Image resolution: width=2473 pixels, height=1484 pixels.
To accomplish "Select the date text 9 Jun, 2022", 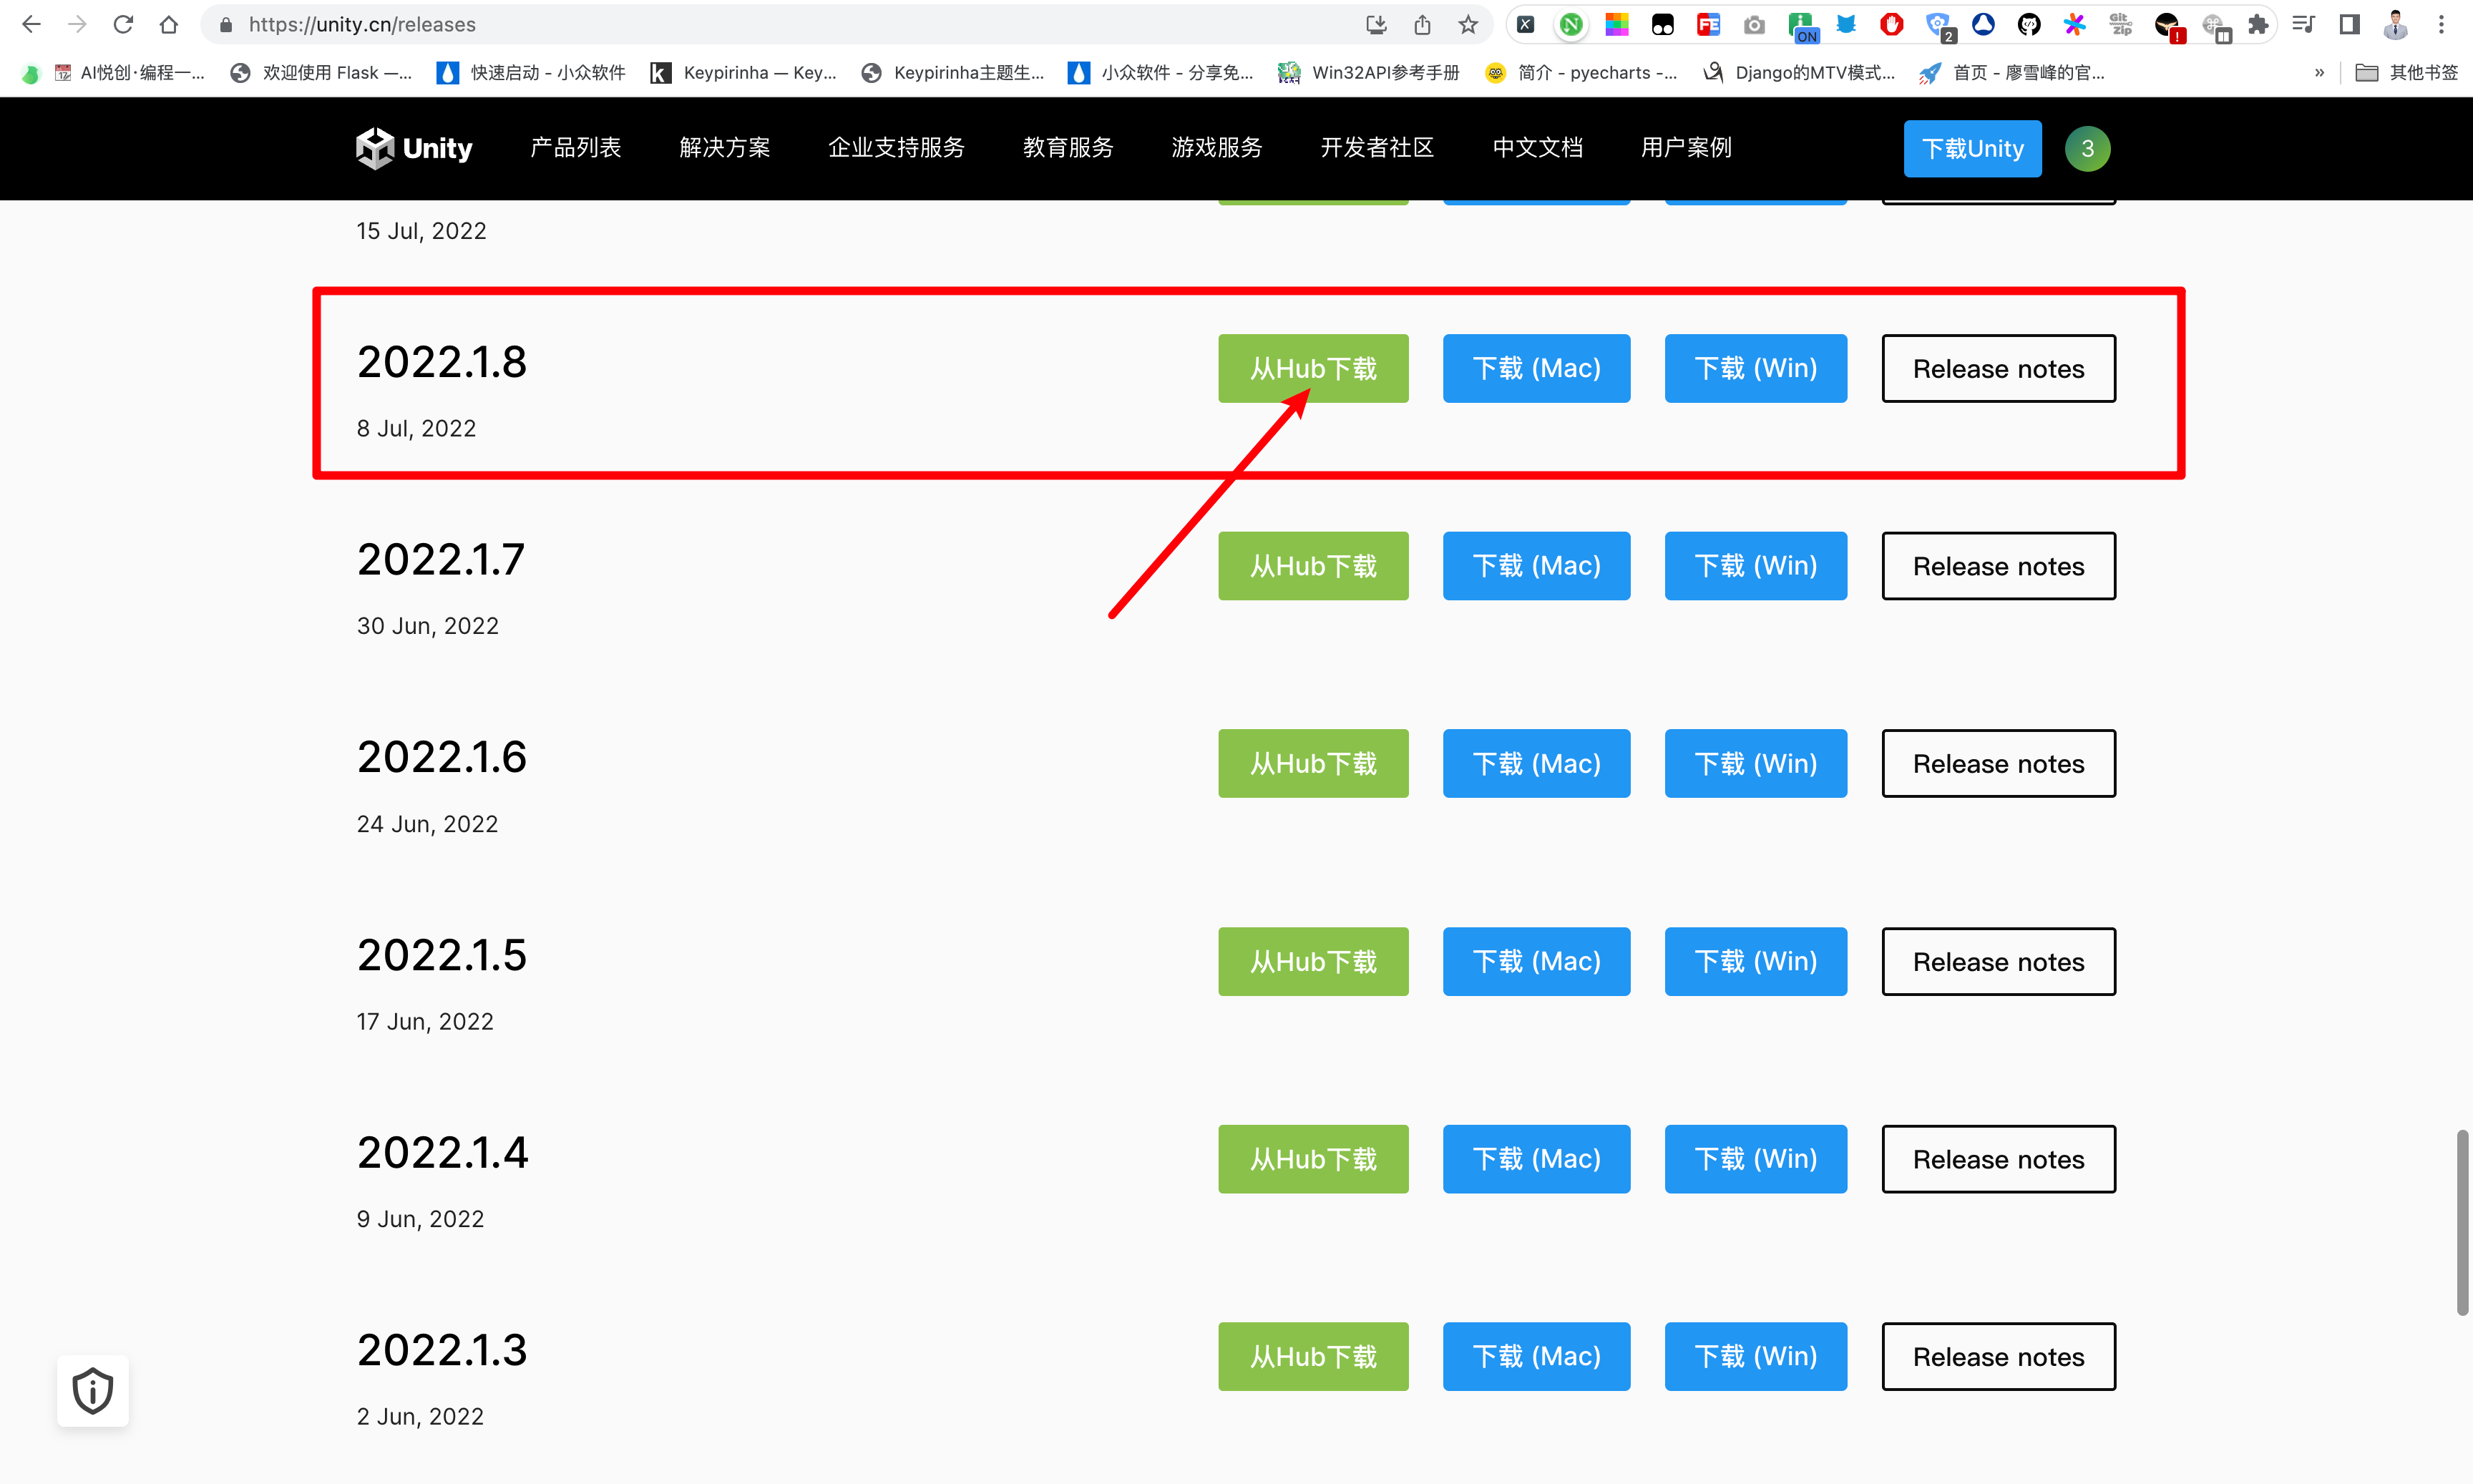I will [x=420, y=1219].
